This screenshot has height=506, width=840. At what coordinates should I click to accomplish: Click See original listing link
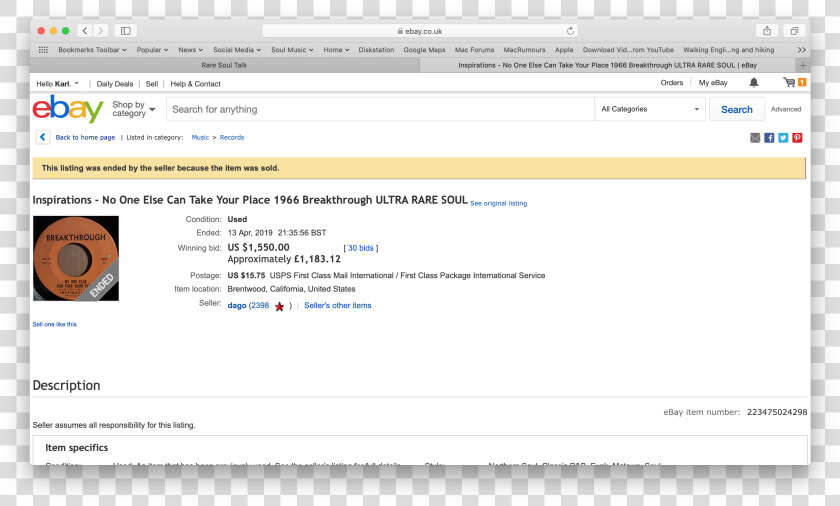click(499, 203)
